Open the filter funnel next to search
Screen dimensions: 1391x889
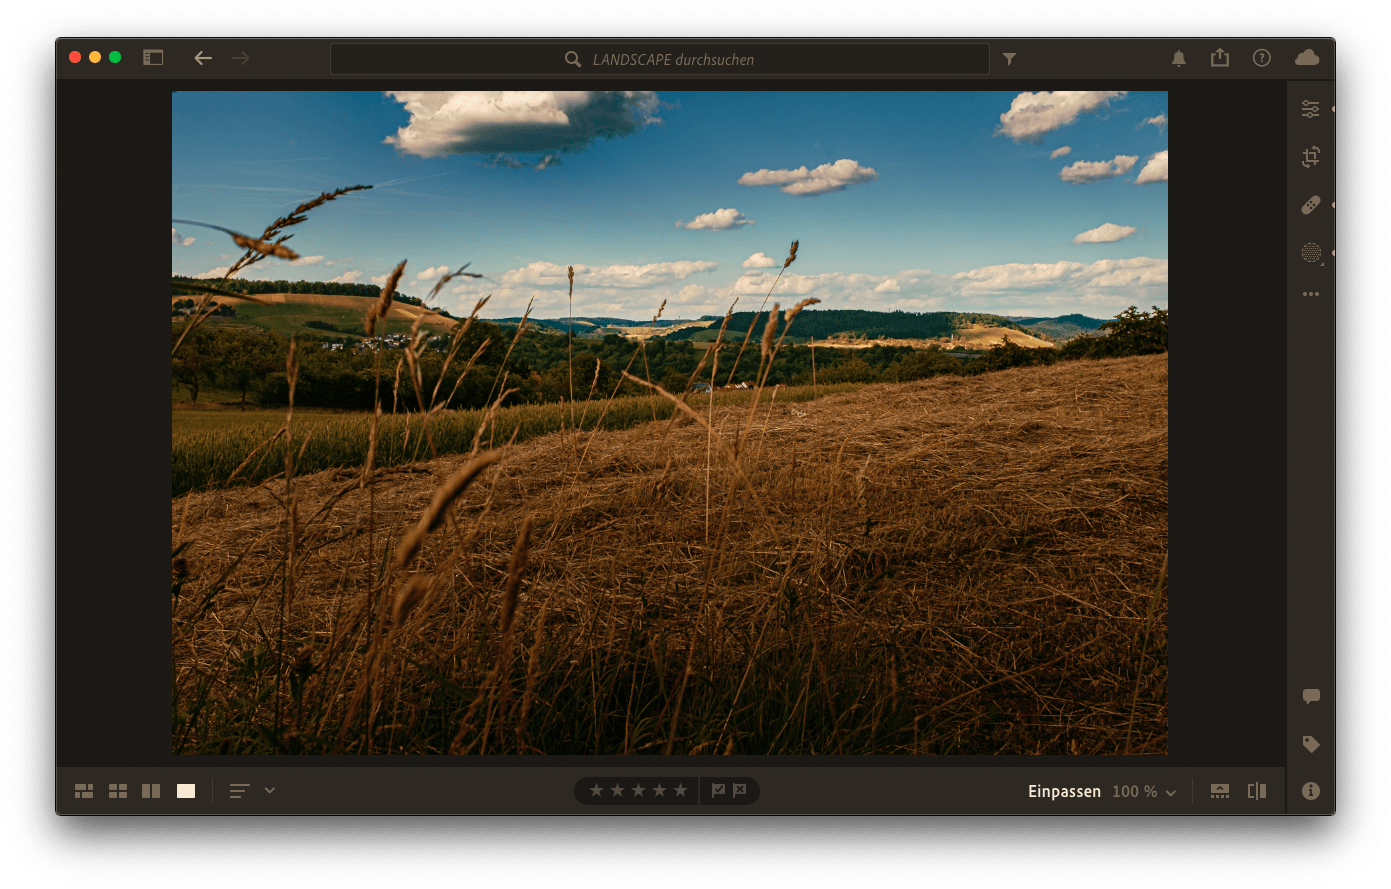pos(1010,59)
